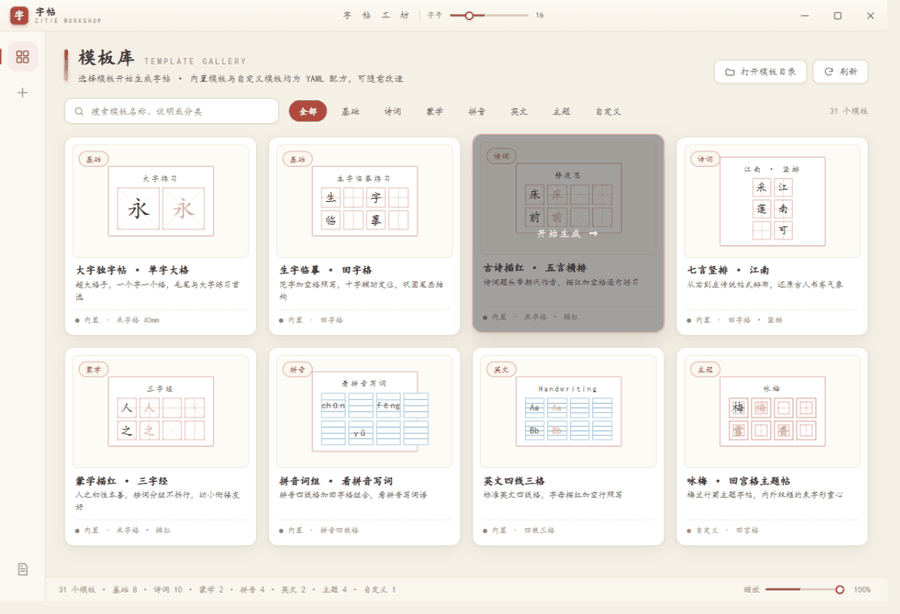
Task: Select the 英文四线三格 template card
Action: tap(568, 446)
